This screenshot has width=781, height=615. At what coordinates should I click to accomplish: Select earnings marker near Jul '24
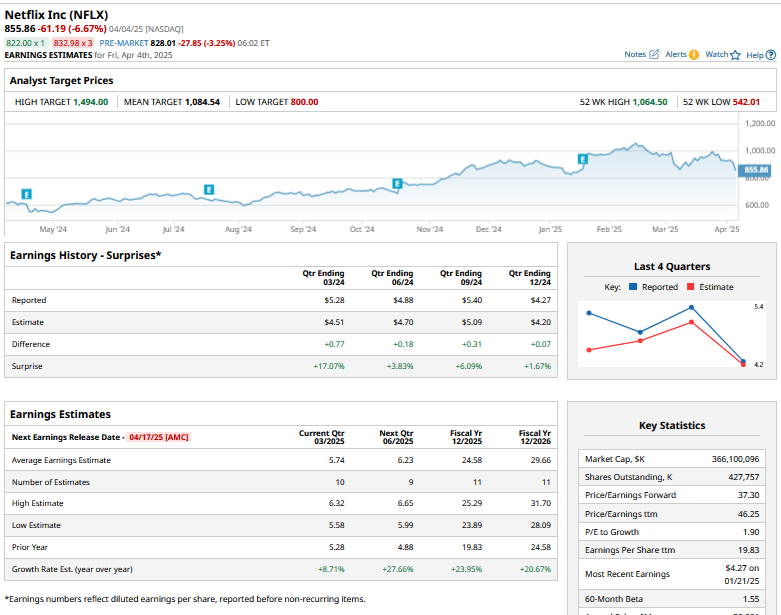pos(208,189)
